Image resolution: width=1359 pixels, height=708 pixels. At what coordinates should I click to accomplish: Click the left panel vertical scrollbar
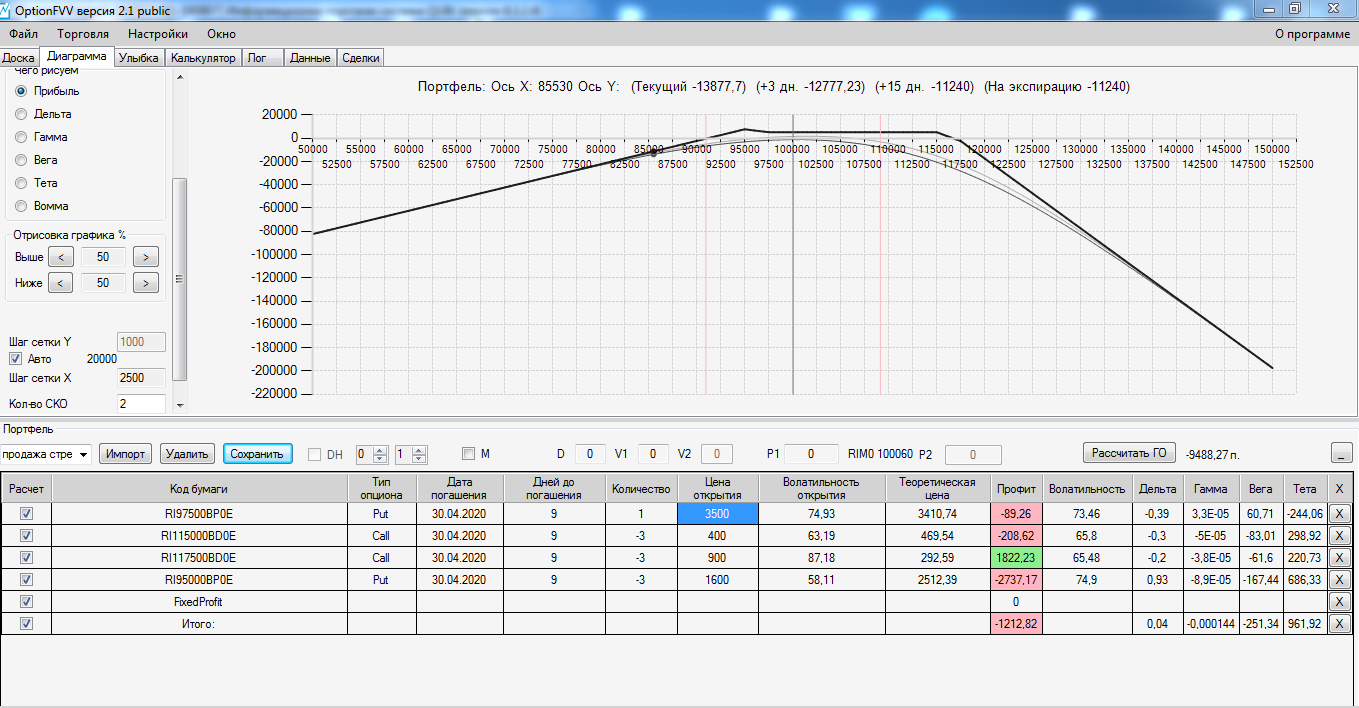click(x=180, y=240)
